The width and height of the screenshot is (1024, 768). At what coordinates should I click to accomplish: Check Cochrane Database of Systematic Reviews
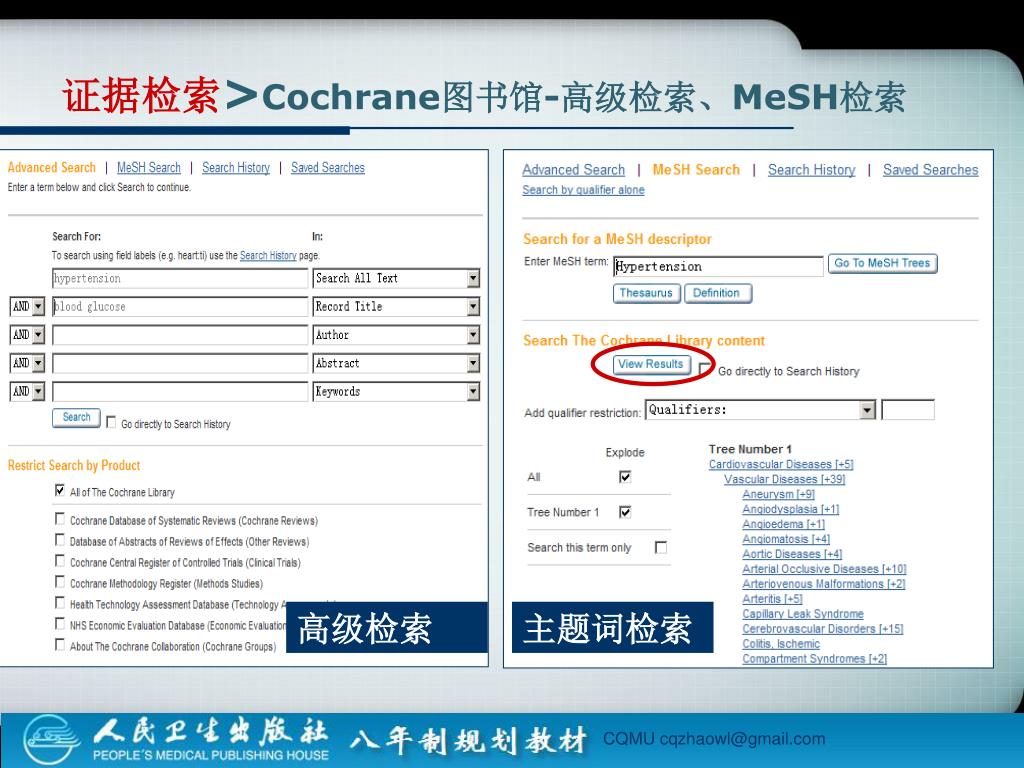(x=60, y=519)
